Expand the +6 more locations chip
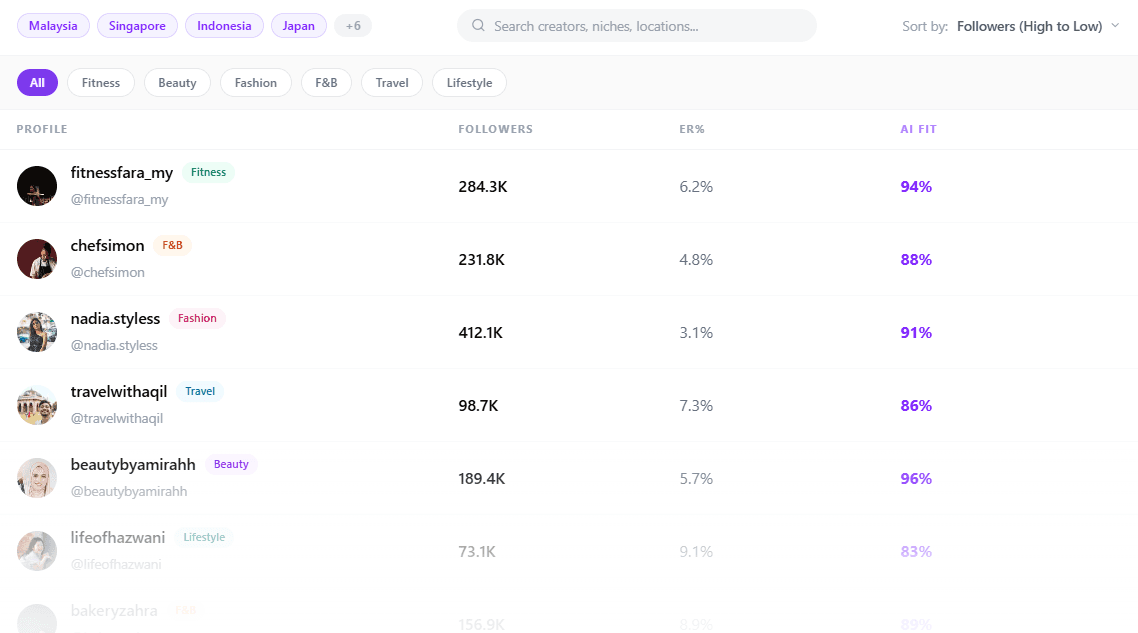This screenshot has height=633, width=1138. [x=353, y=26]
